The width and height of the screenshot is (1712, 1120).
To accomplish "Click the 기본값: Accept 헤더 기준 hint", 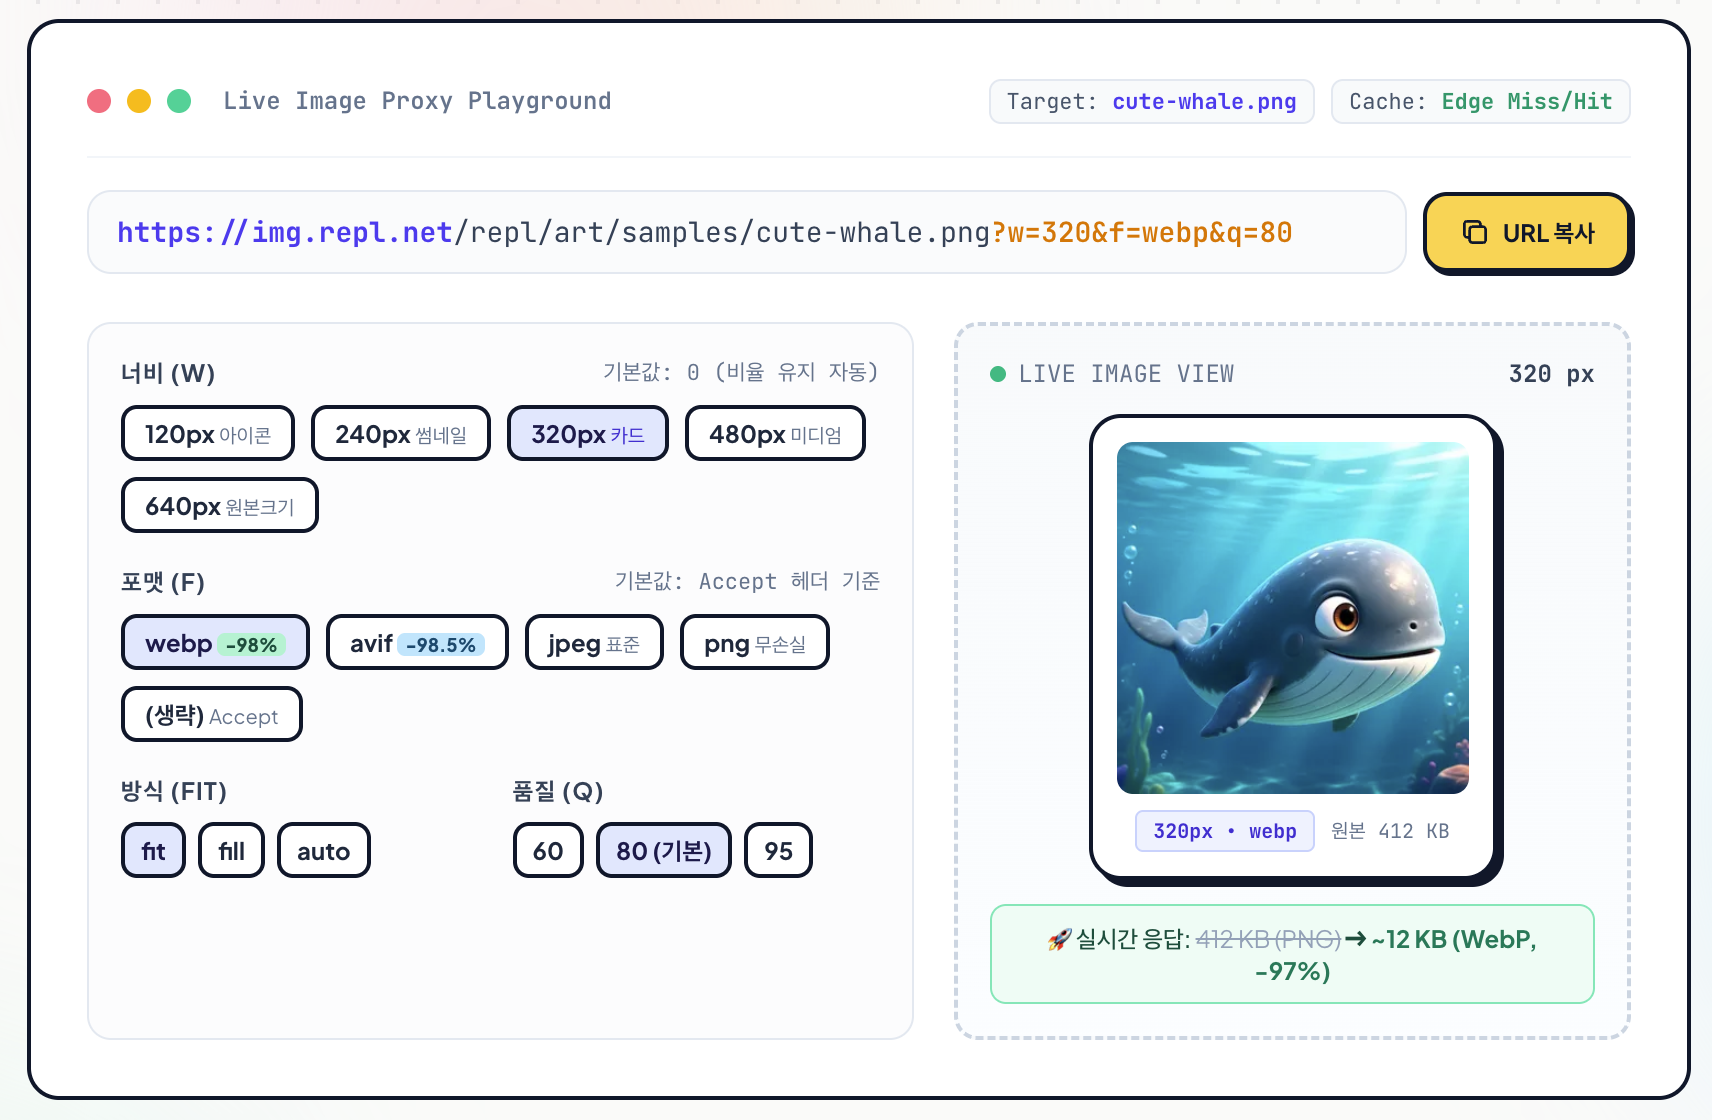I will pyautogui.click(x=747, y=581).
